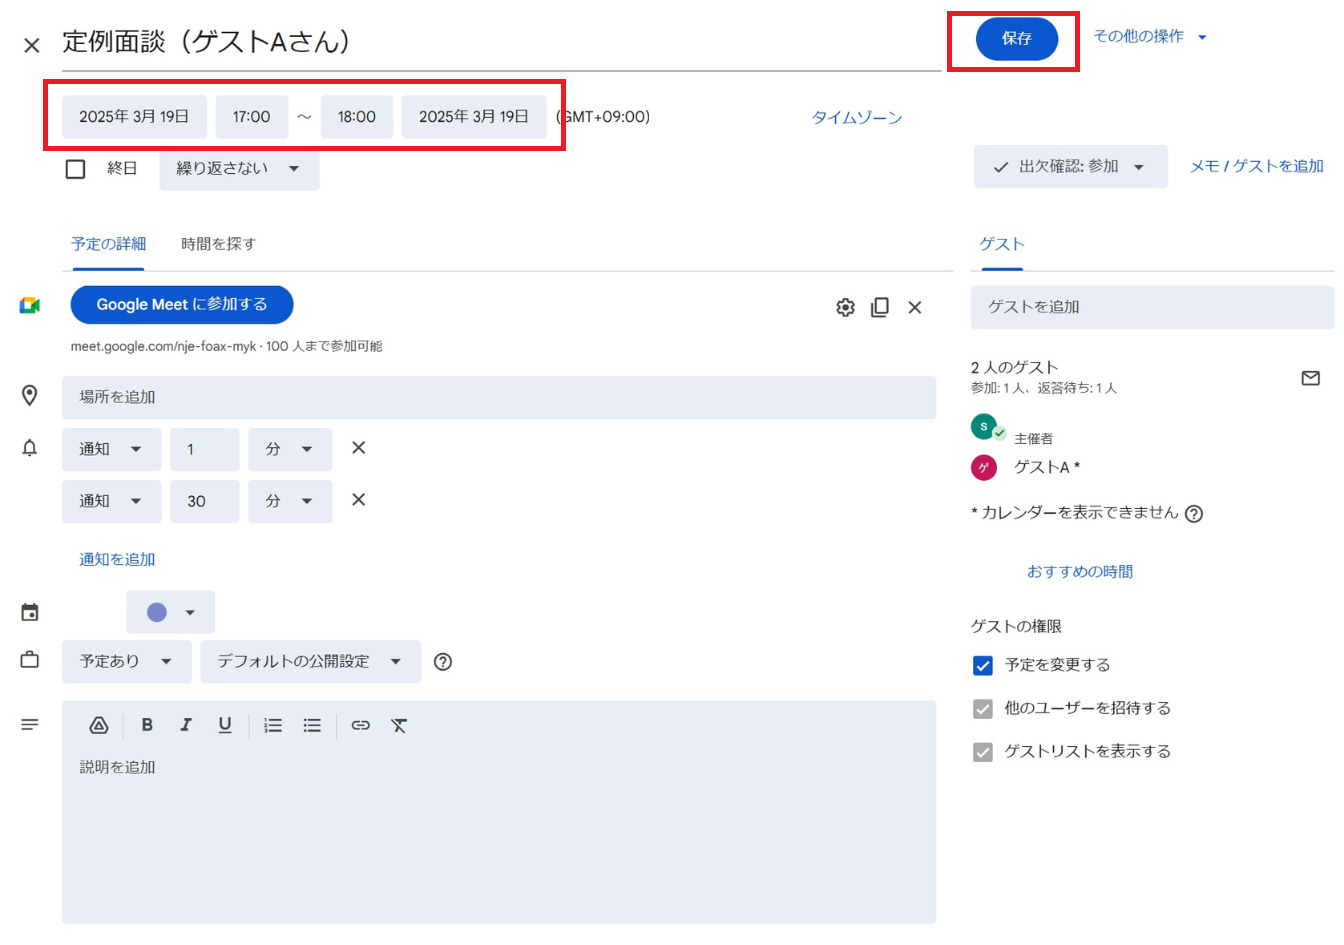Switch to the 時間を探す tab
This screenshot has height=945, width=1344.
[x=218, y=244]
